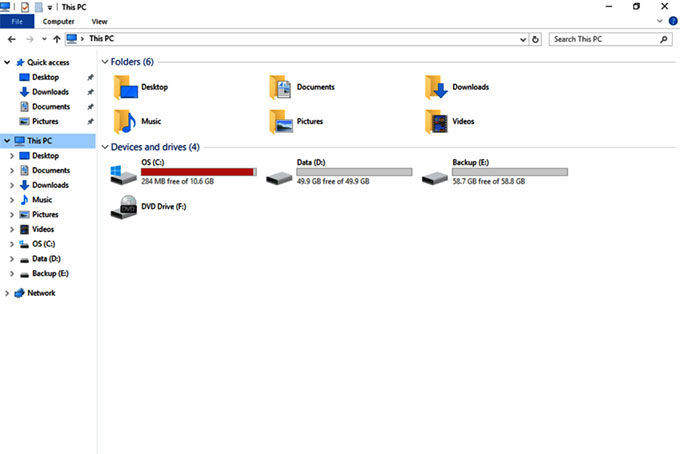Select Pictures under Quick access

click(45, 121)
